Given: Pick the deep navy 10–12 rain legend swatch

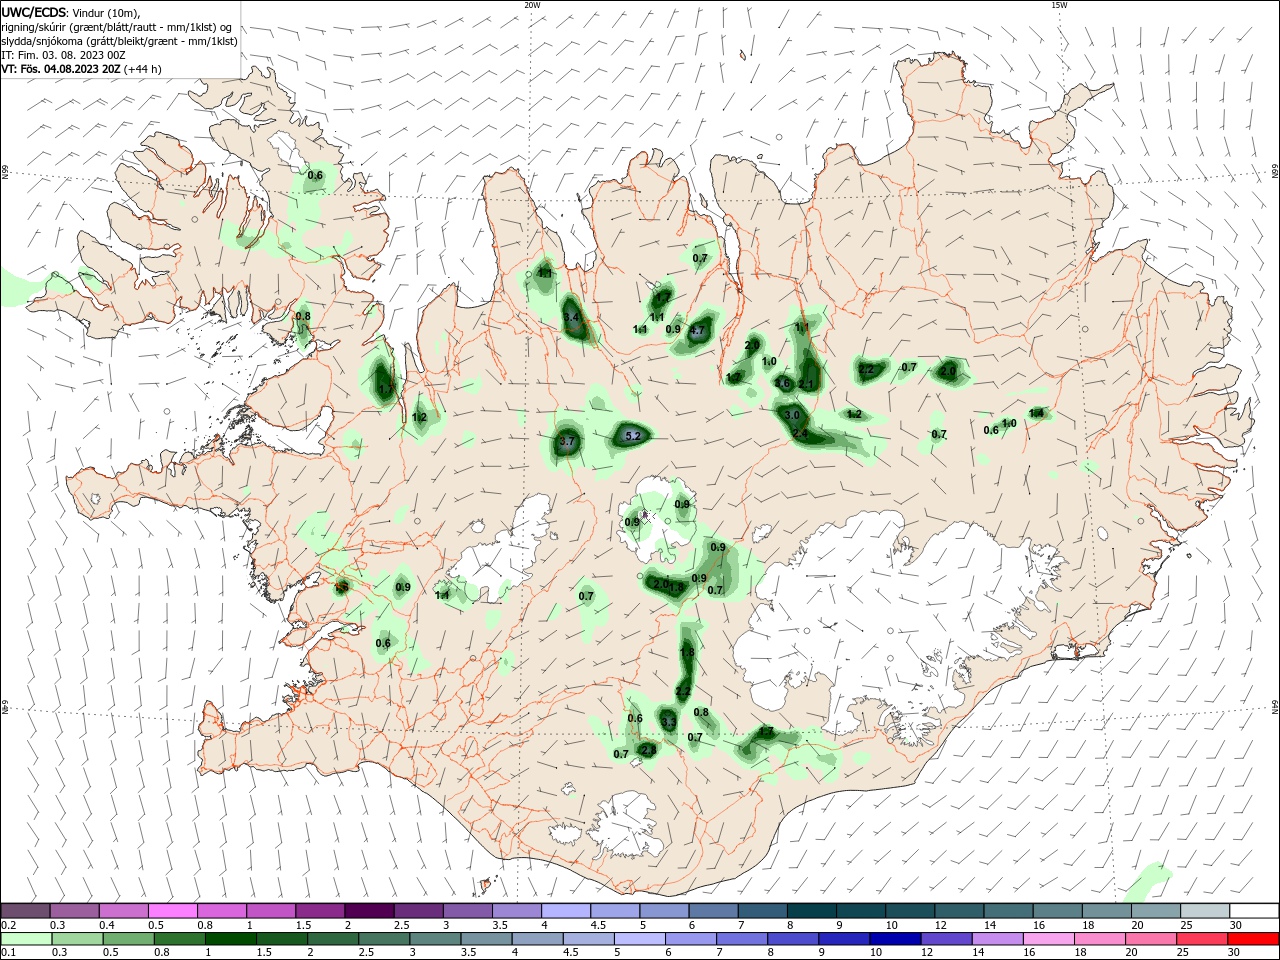Looking at the screenshot, I should (x=895, y=938).
